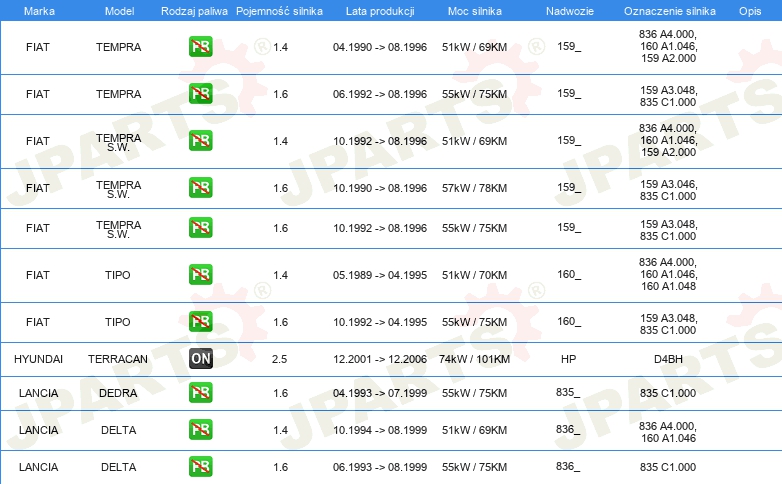The height and width of the screenshot is (484, 782).
Task: Click petrol icon in Tempra S.W. 1.4 row
Action: [x=201, y=141]
